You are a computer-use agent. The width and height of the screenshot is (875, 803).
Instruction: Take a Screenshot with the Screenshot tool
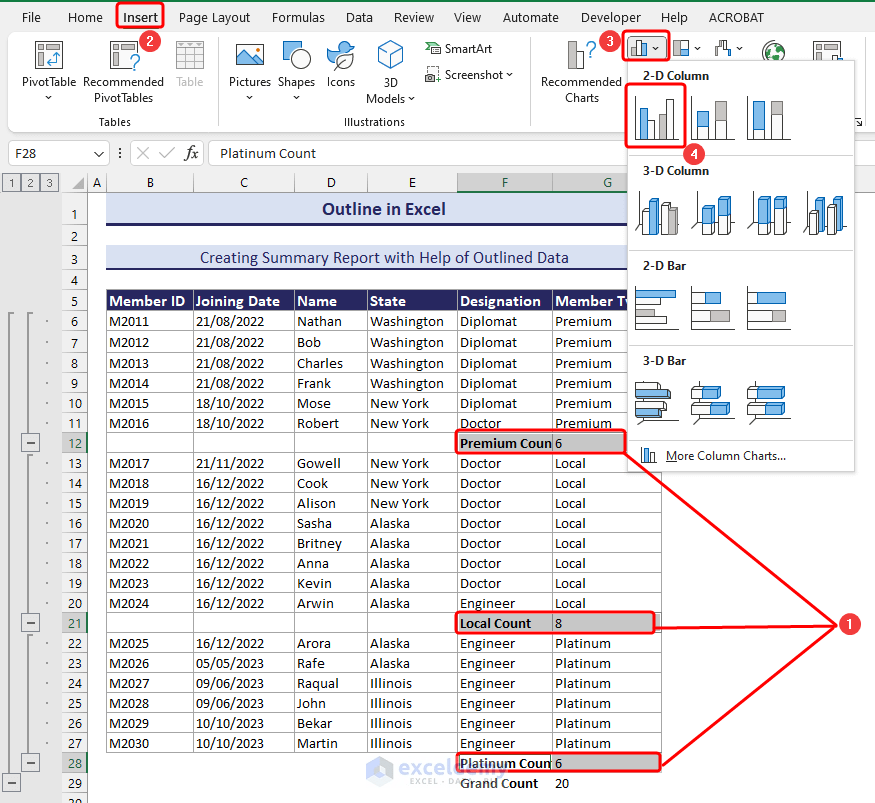point(466,74)
